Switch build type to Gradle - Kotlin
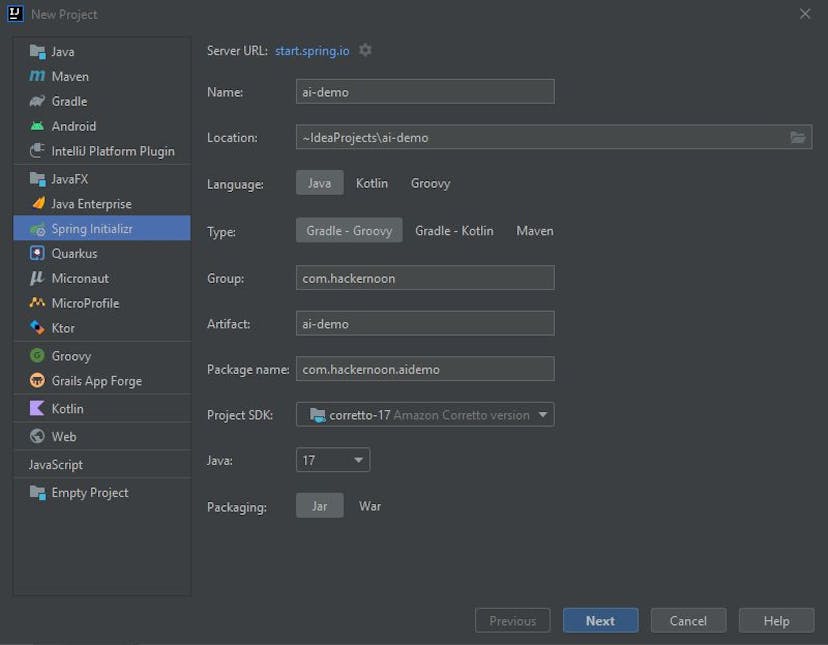828x645 pixels. 455,230
